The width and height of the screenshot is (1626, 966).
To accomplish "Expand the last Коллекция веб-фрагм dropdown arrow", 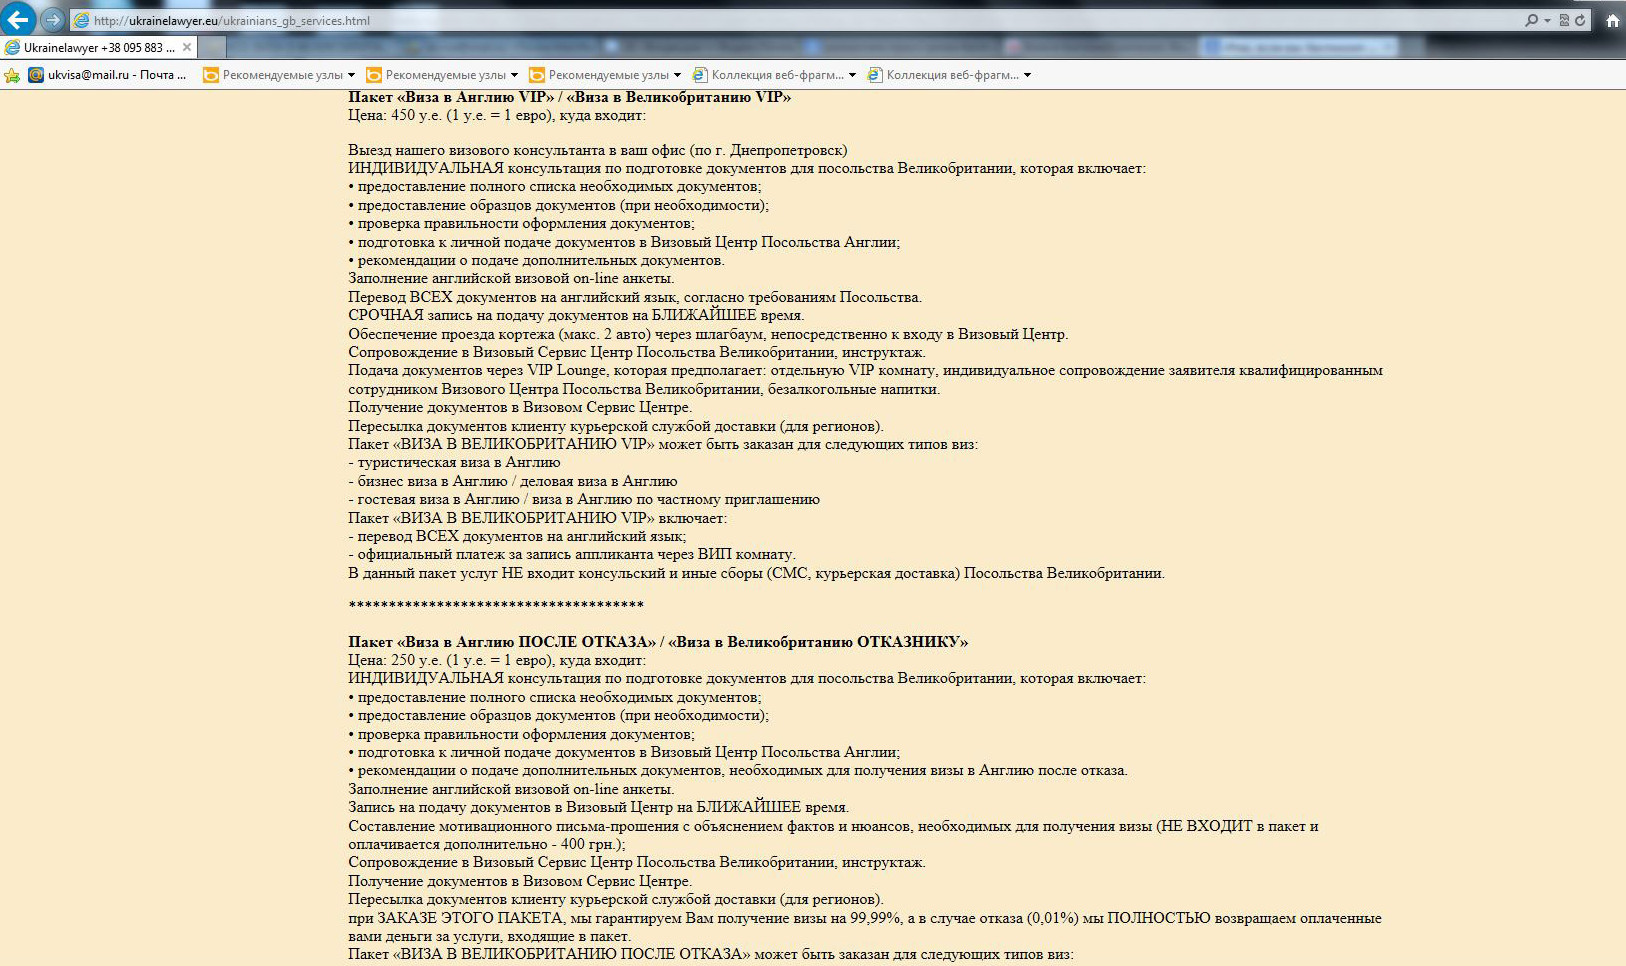I will tap(1027, 75).
